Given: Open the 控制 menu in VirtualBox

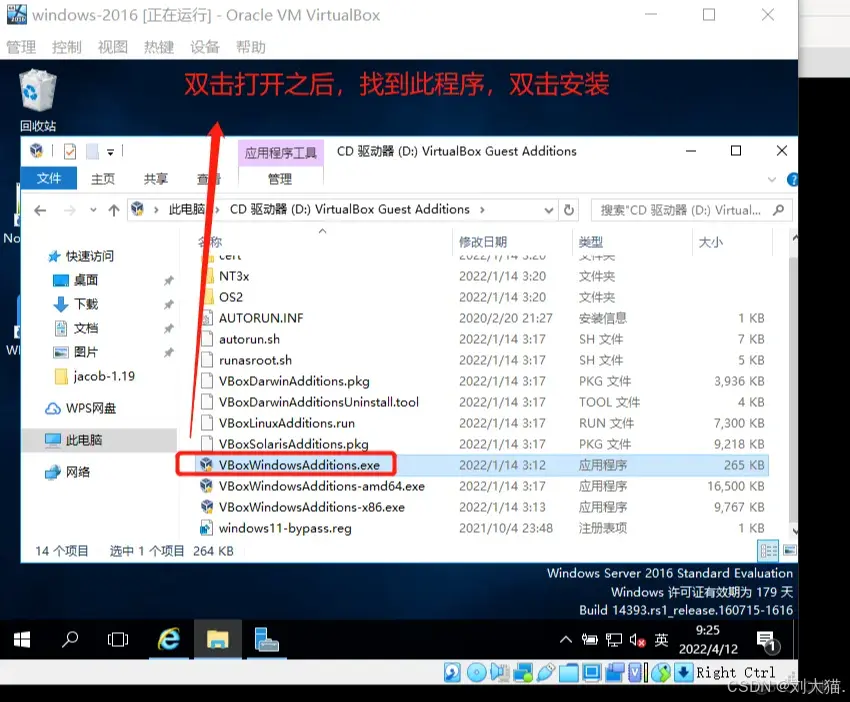Looking at the screenshot, I should coord(67,47).
